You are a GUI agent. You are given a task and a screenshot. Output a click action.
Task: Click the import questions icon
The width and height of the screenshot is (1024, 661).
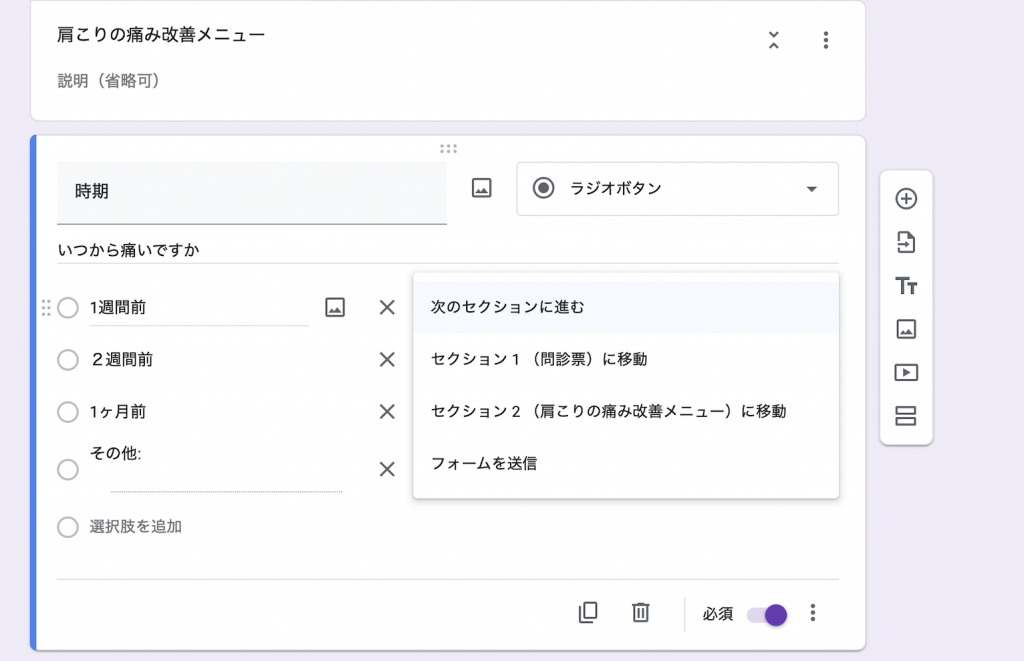pyautogui.click(x=906, y=242)
